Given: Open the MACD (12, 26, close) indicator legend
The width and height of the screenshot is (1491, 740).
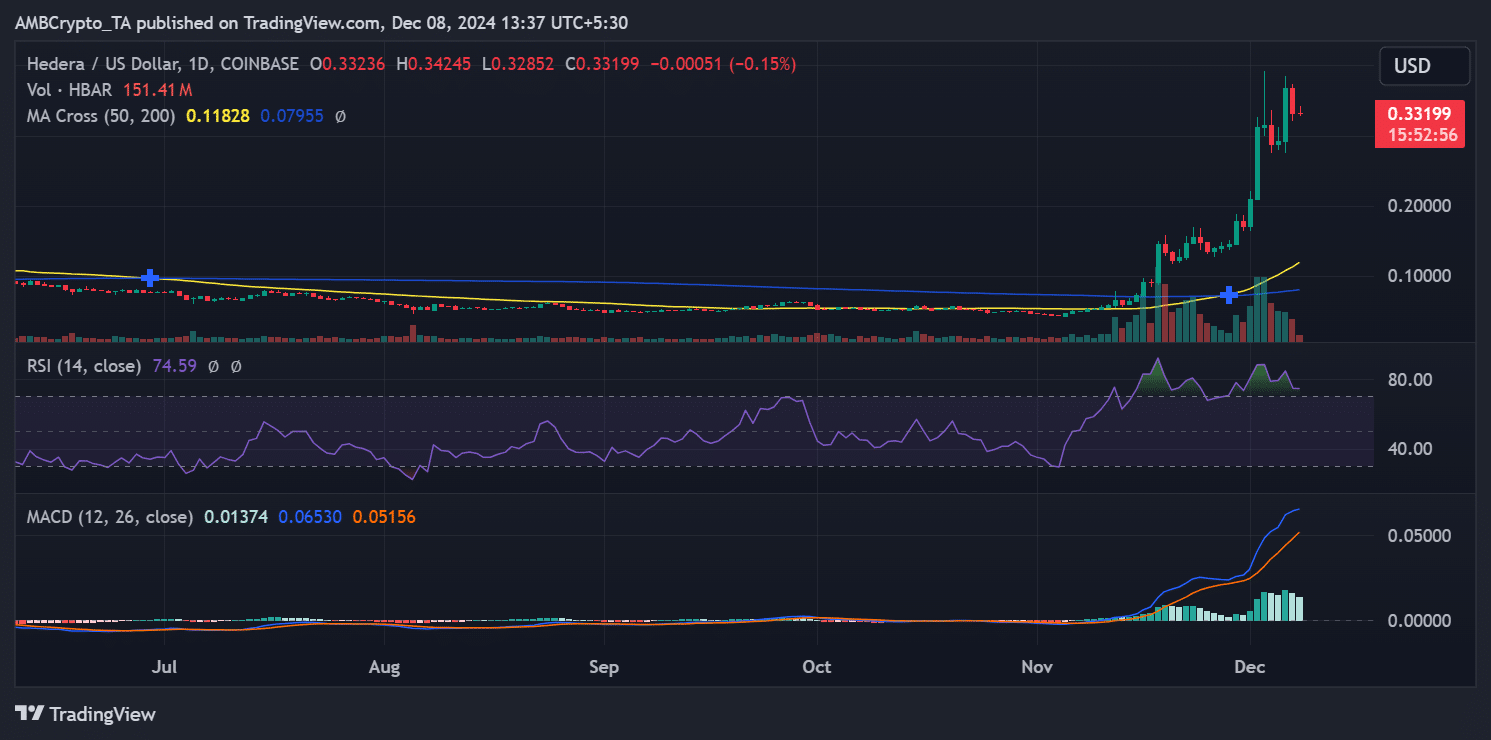Looking at the screenshot, I should 110,517.
